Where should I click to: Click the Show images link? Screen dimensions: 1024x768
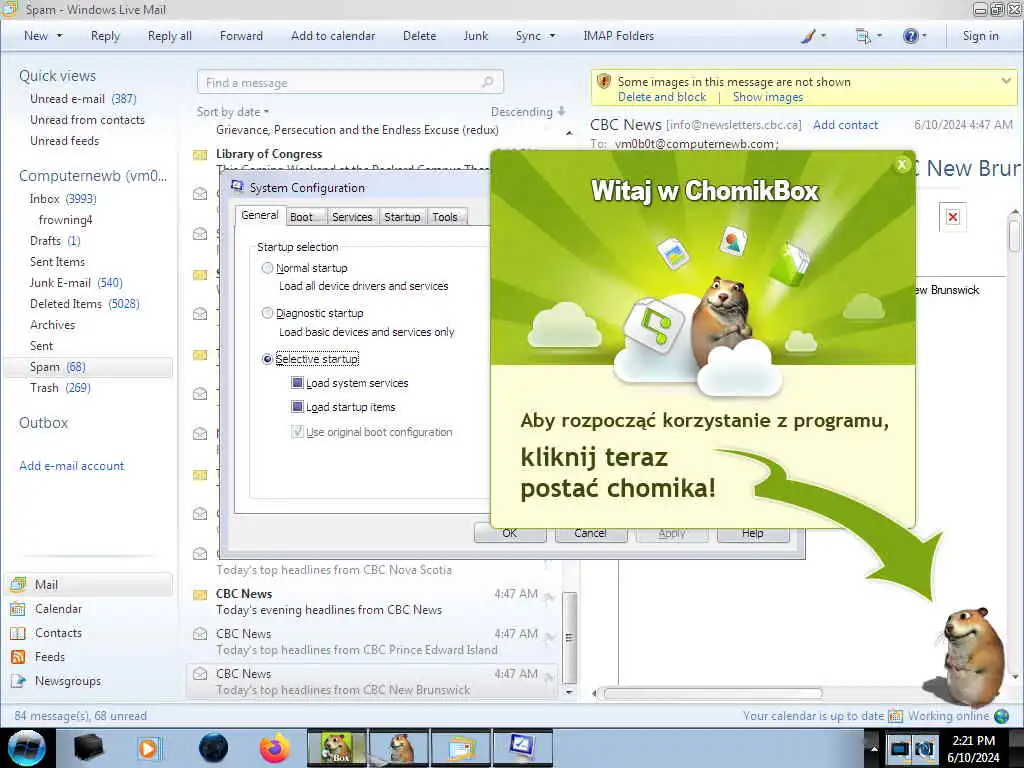(767, 97)
